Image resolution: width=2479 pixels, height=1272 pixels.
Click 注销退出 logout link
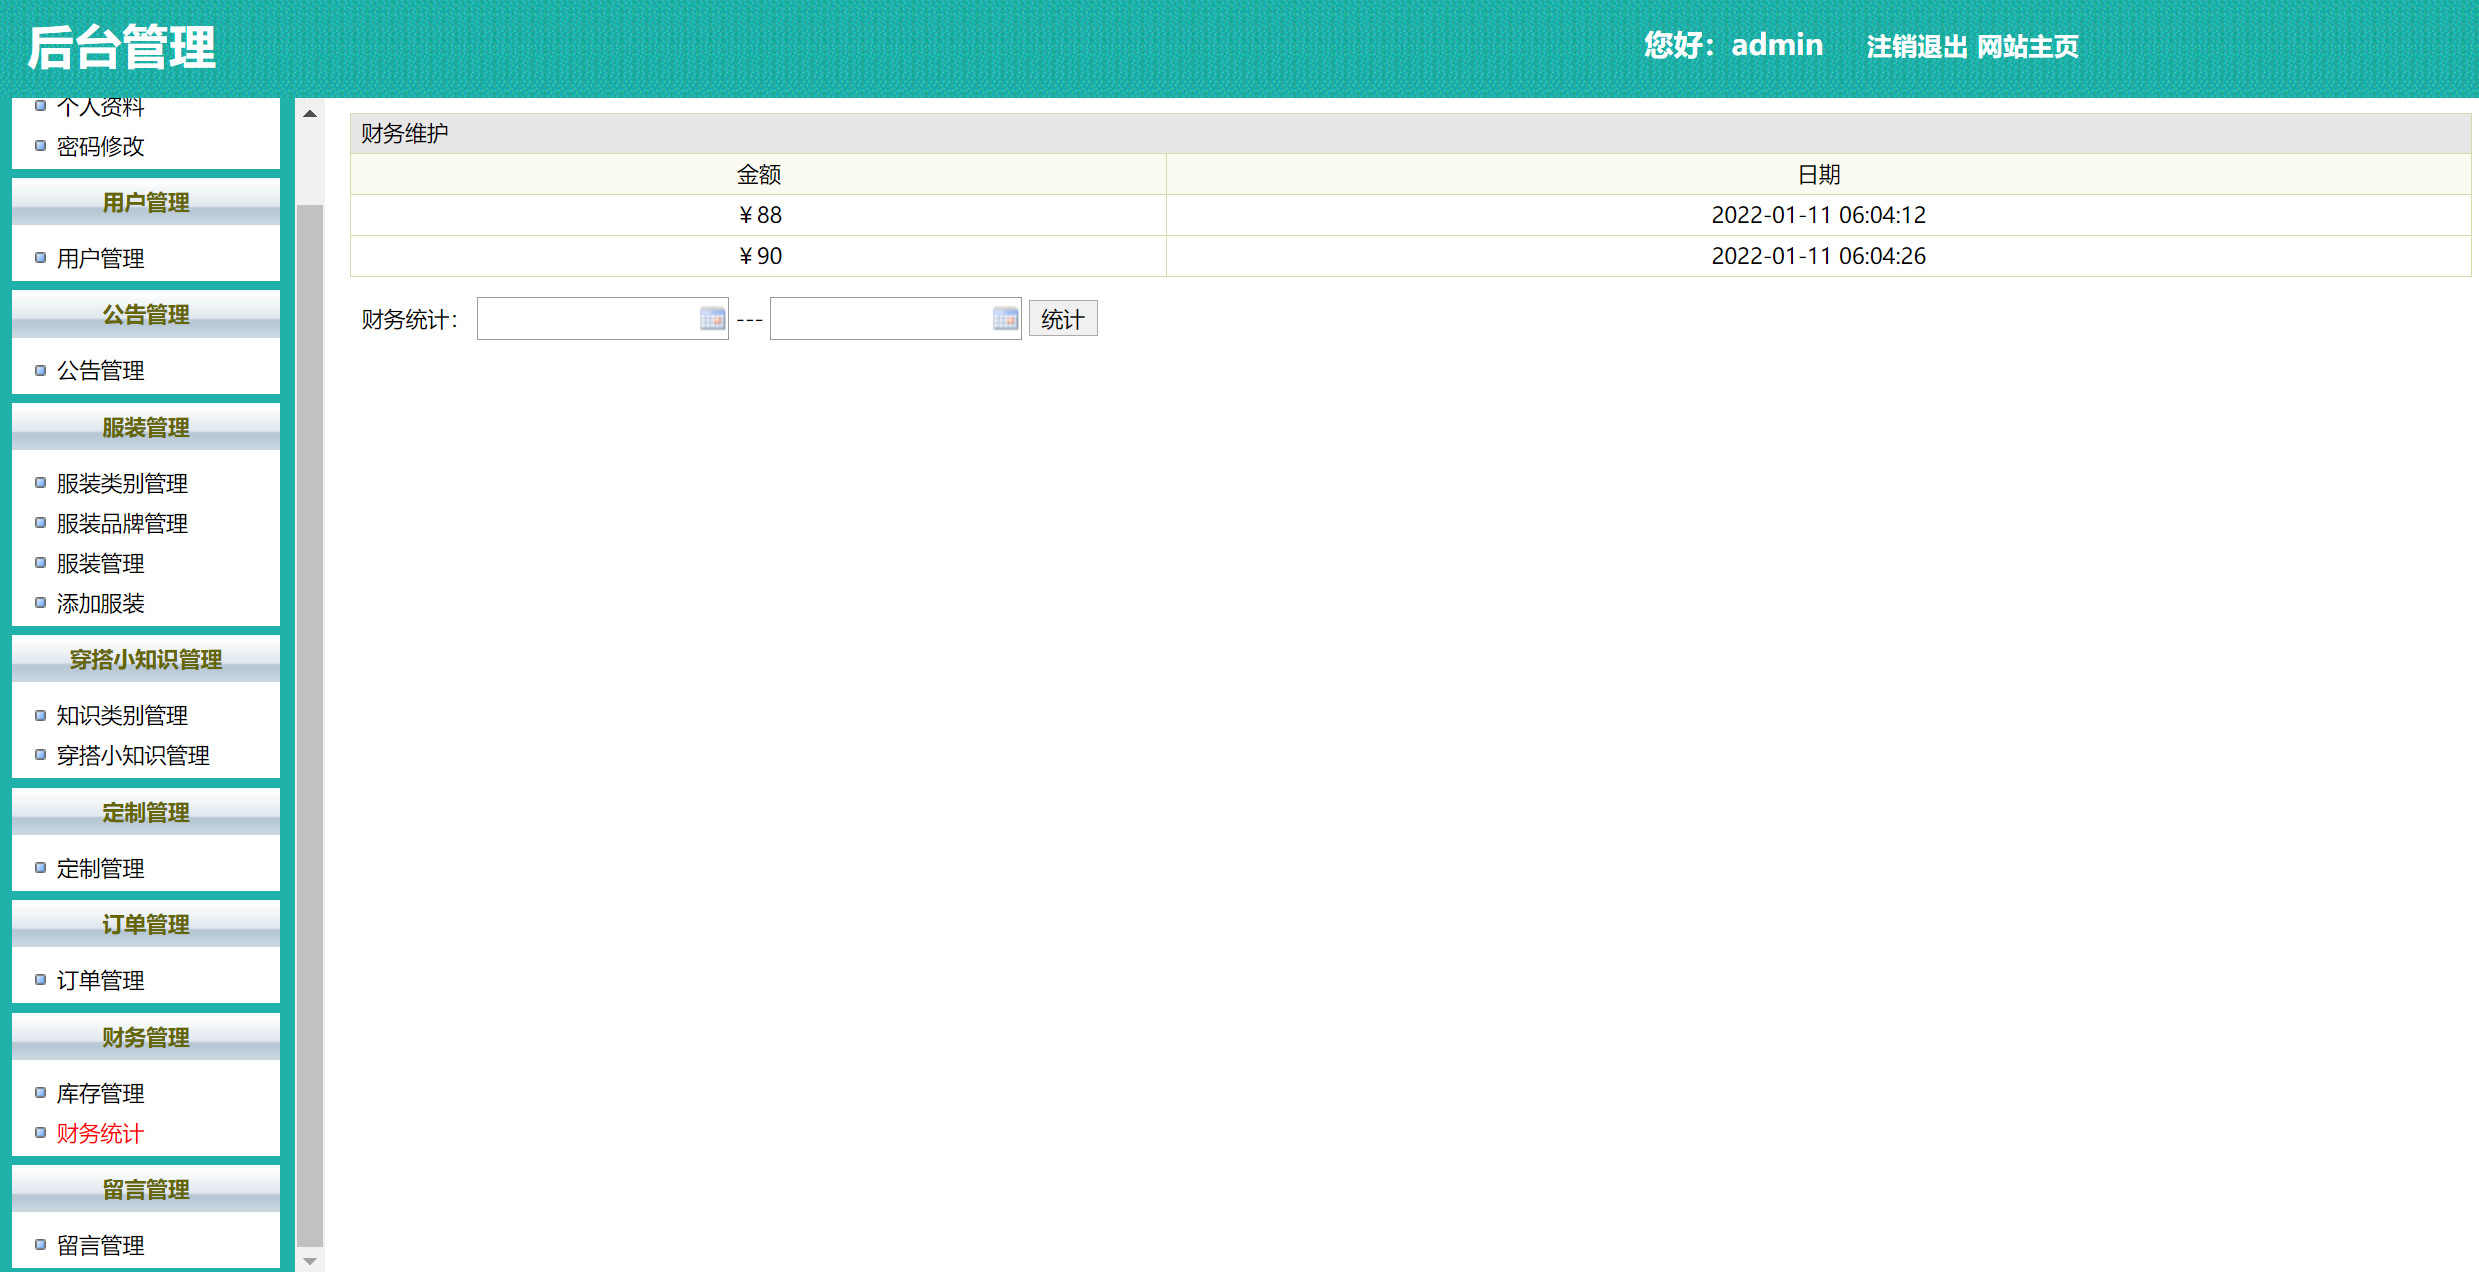[1916, 47]
